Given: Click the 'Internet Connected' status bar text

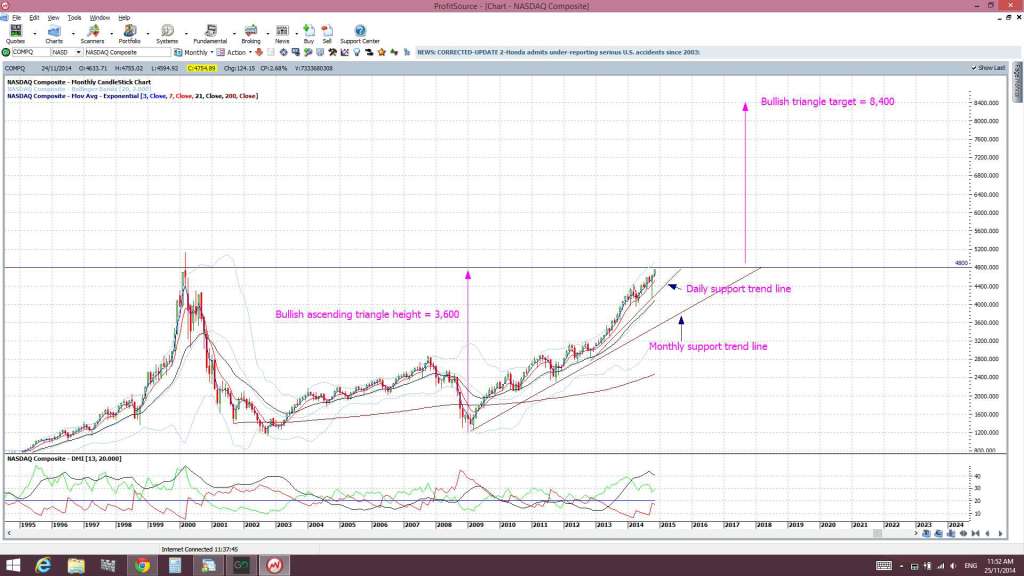Looking at the screenshot, I should (200, 550).
